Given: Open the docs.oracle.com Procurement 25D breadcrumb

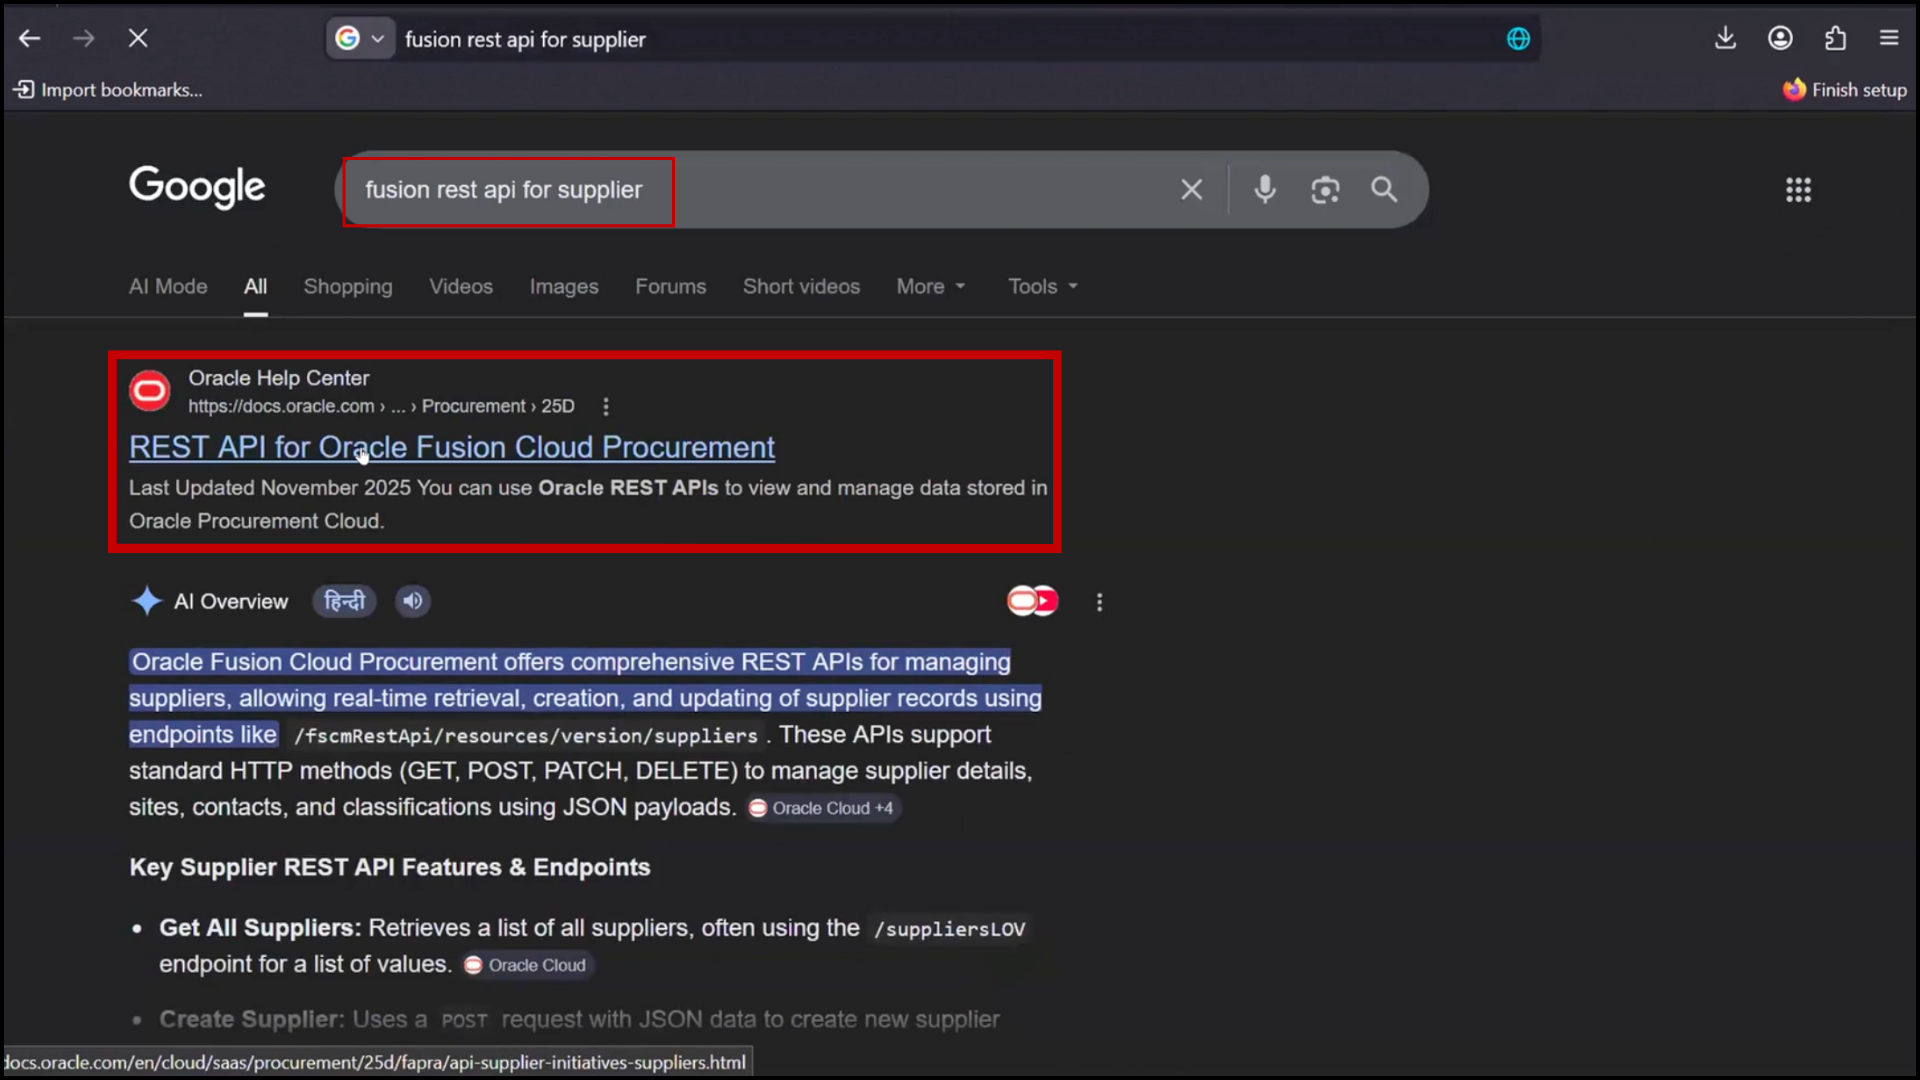Looking at the screenshot, I should (381, 406).
